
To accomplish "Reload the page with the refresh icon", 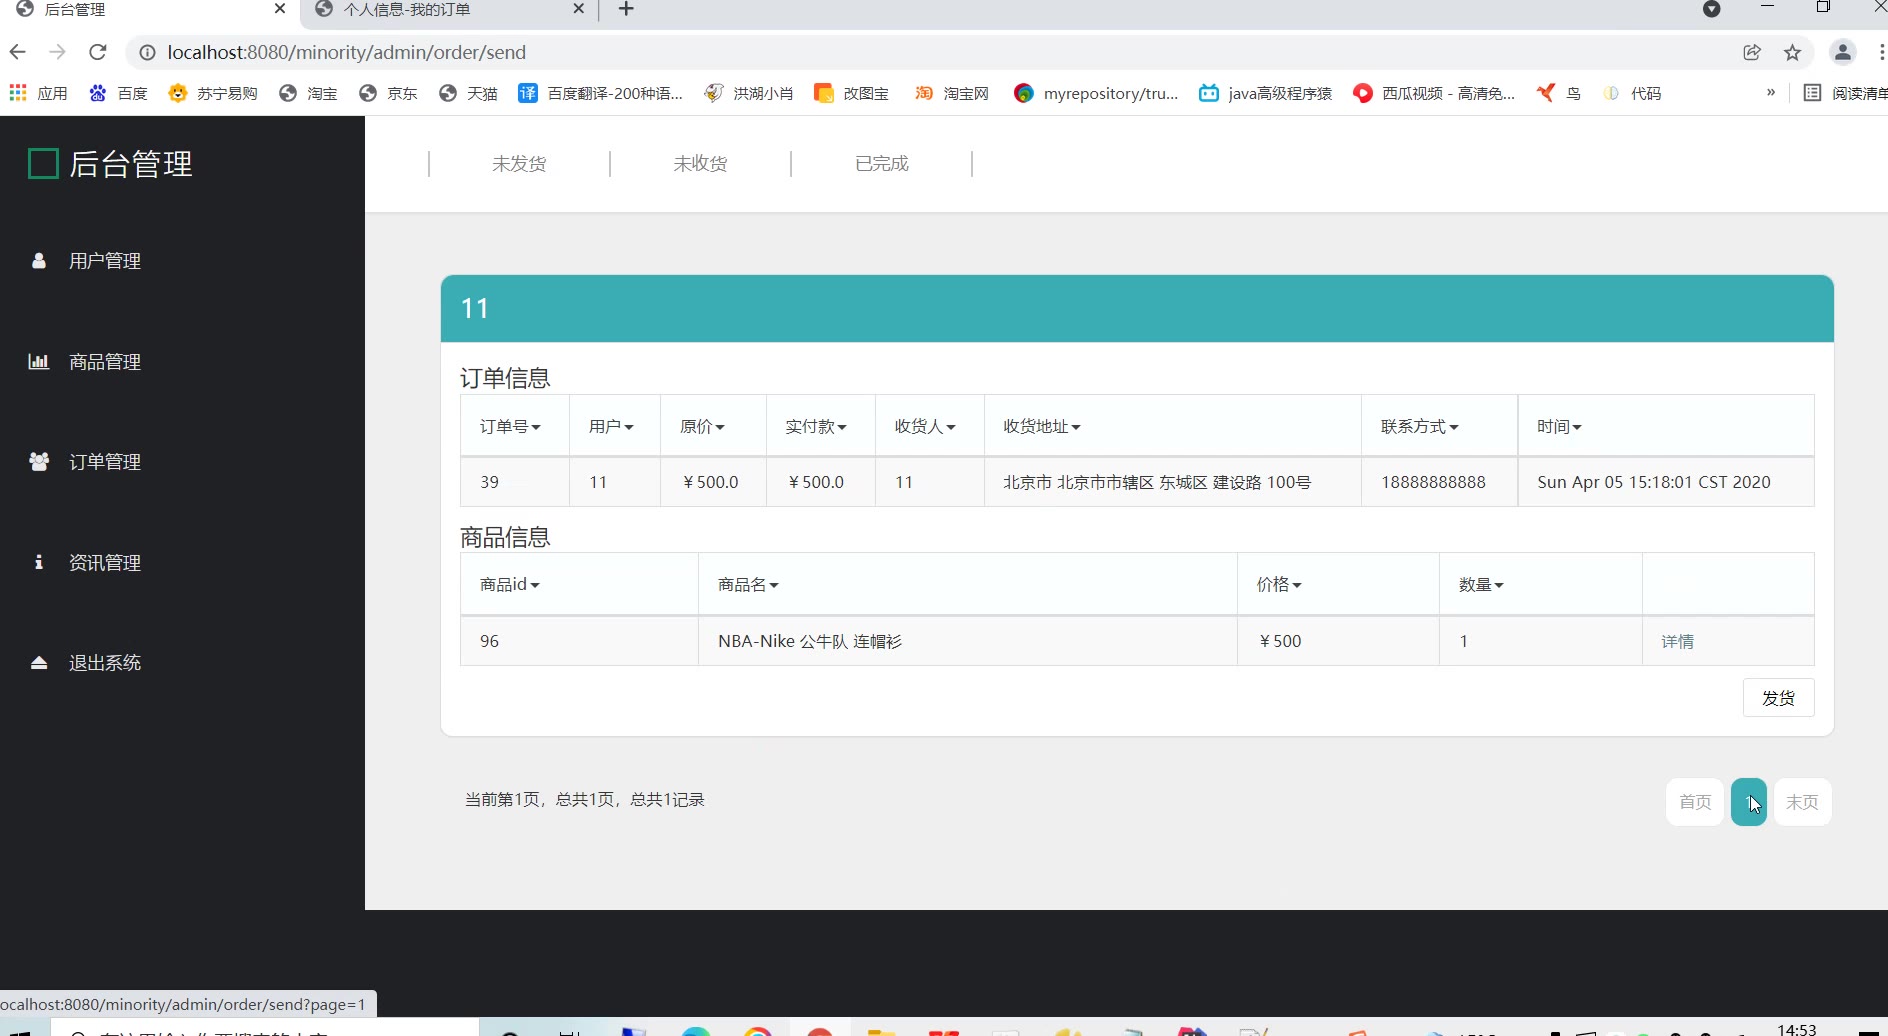I will (97, 52).
